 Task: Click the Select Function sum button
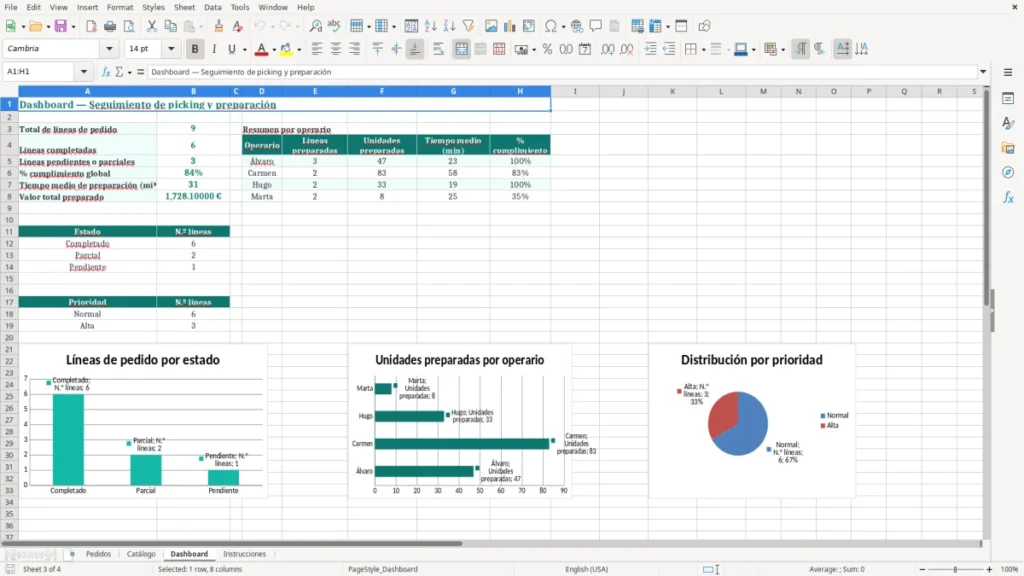point(119,72)
